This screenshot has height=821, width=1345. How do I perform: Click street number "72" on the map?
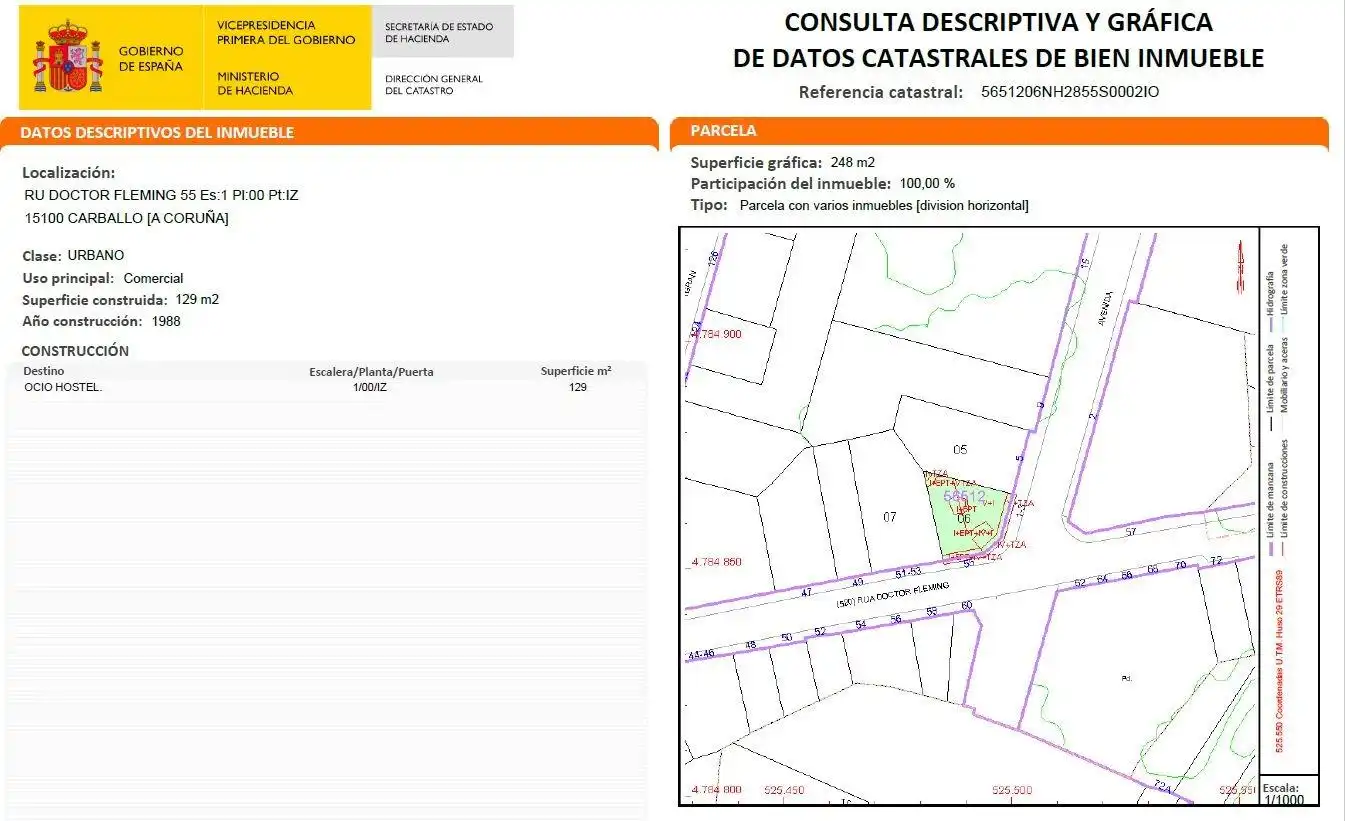pyautogui.click(x=1217, y=560)
